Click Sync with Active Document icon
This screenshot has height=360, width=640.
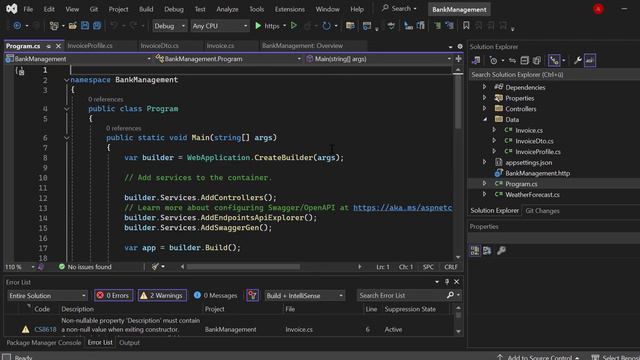click(x=512, y=61)
